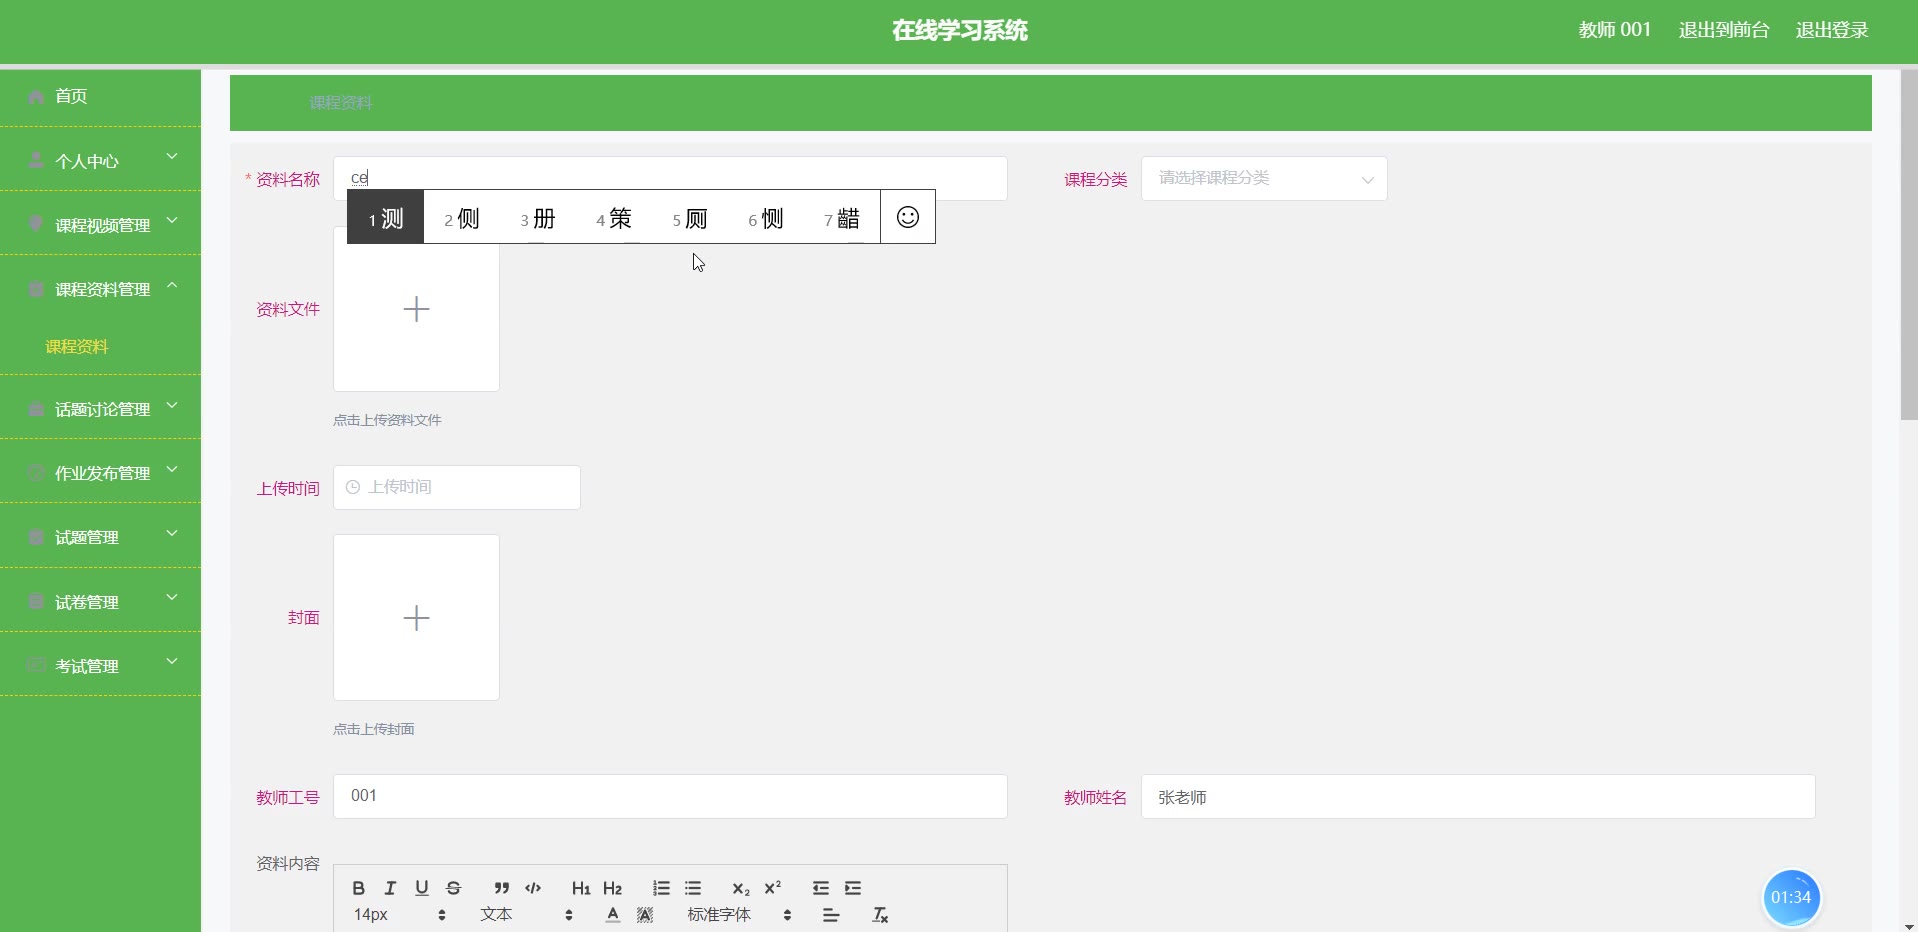Increase the indent level

tap(853, 888)
